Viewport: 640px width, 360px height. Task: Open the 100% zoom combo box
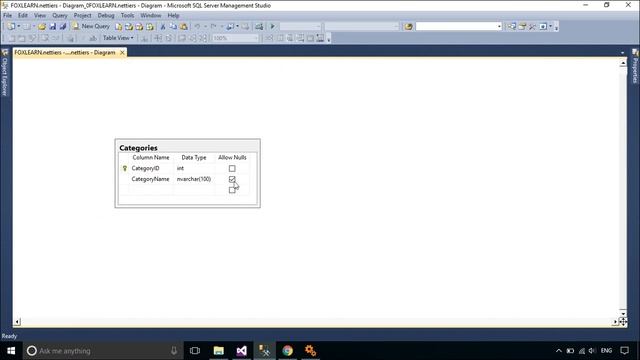point(236,38)
